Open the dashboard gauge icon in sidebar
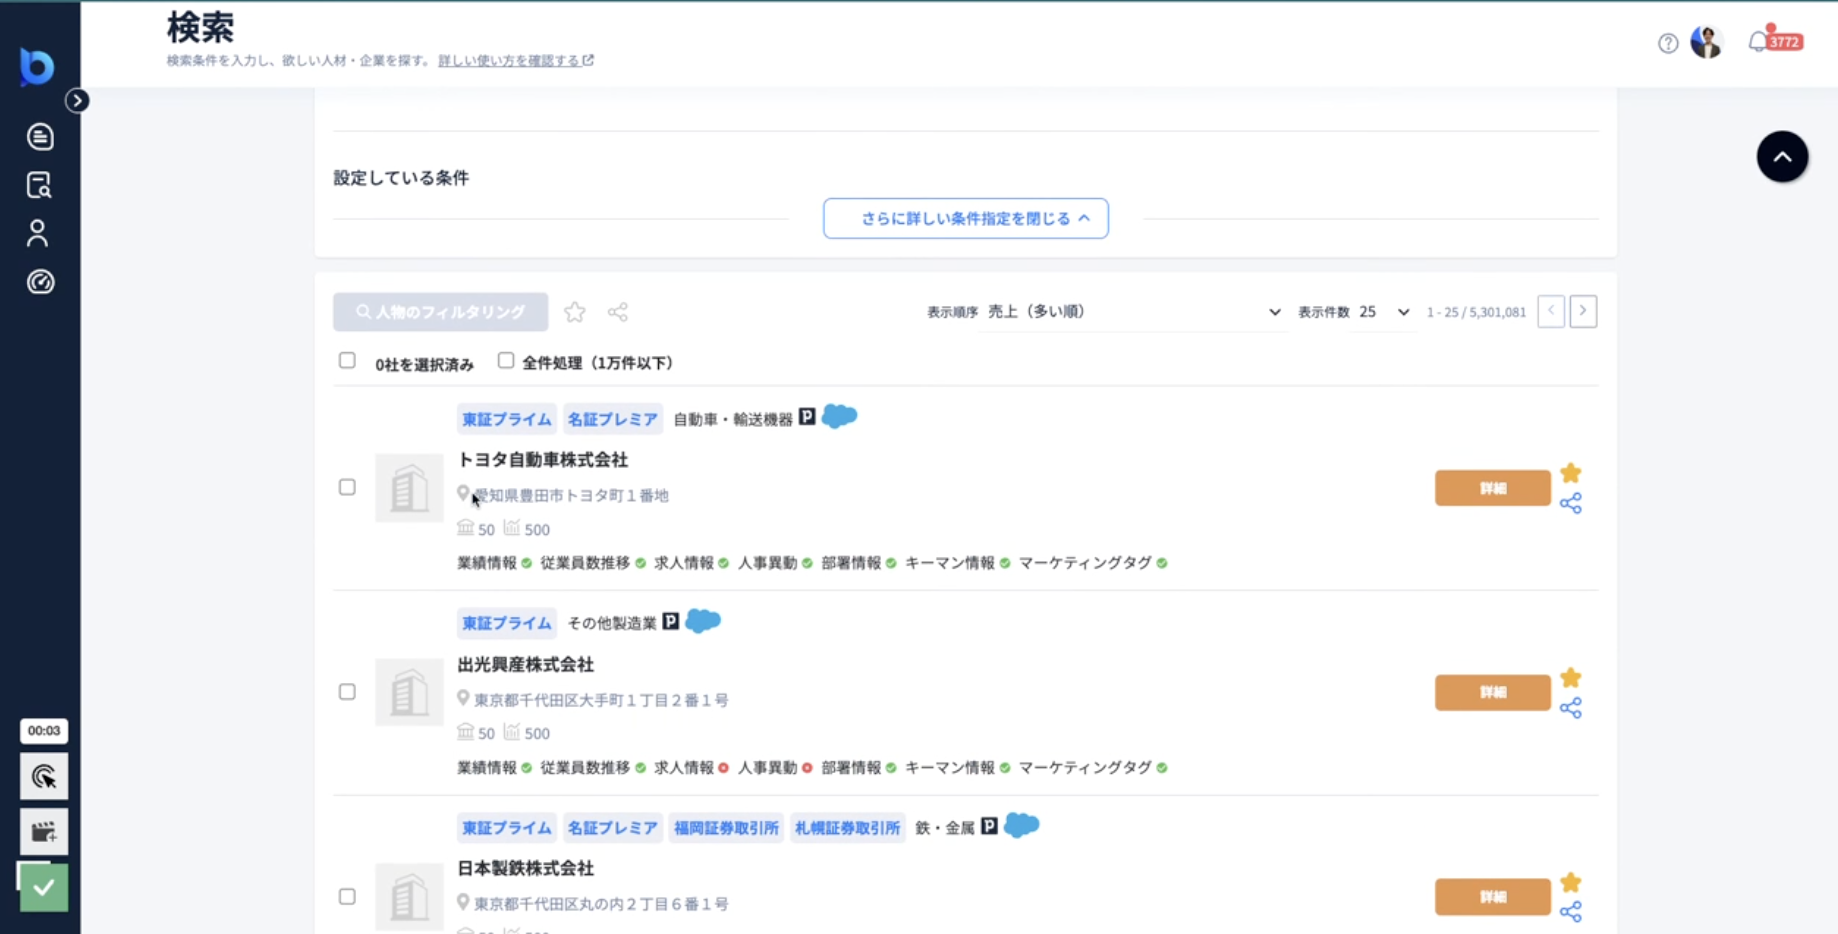1838x934 pixels. pos(40,282)
